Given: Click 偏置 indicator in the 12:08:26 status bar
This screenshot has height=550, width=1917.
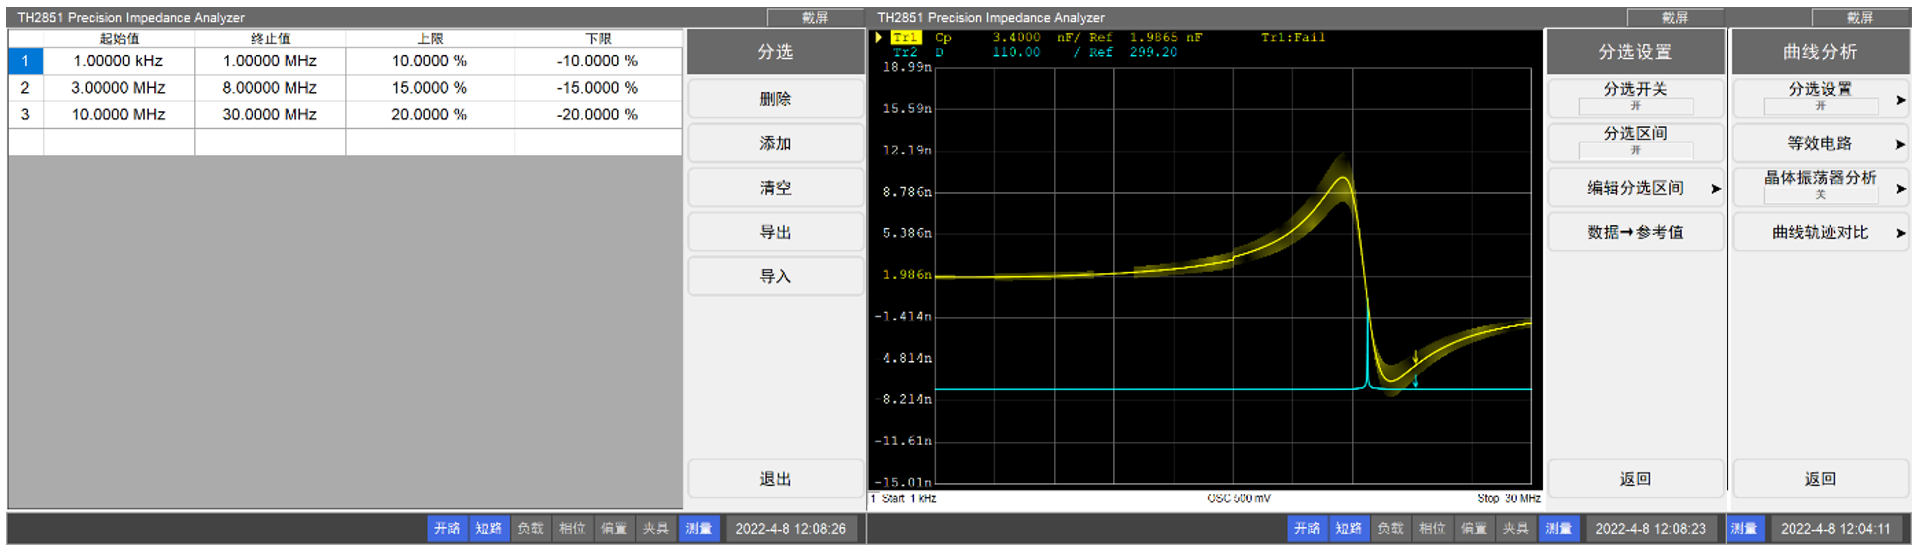Looking at the screenshot, I should coord(613,528).
